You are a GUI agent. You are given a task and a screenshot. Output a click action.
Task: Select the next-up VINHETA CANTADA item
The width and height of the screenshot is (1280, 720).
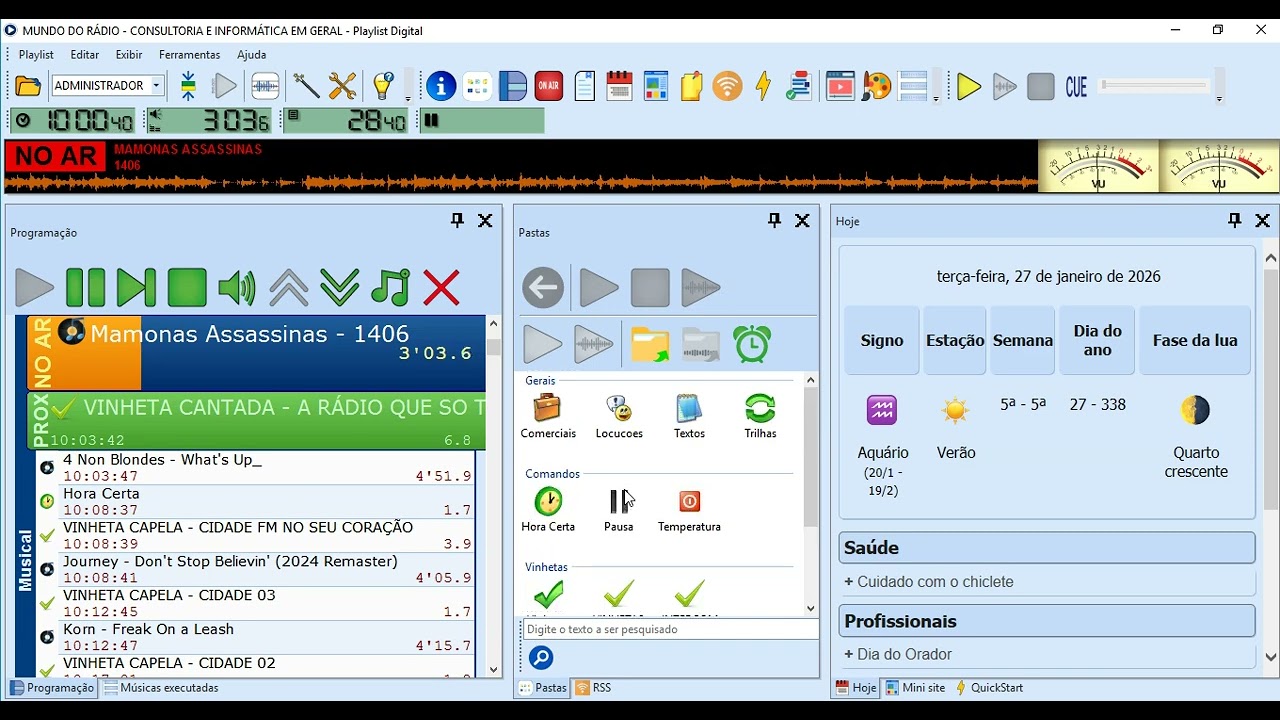coord(256,421)
